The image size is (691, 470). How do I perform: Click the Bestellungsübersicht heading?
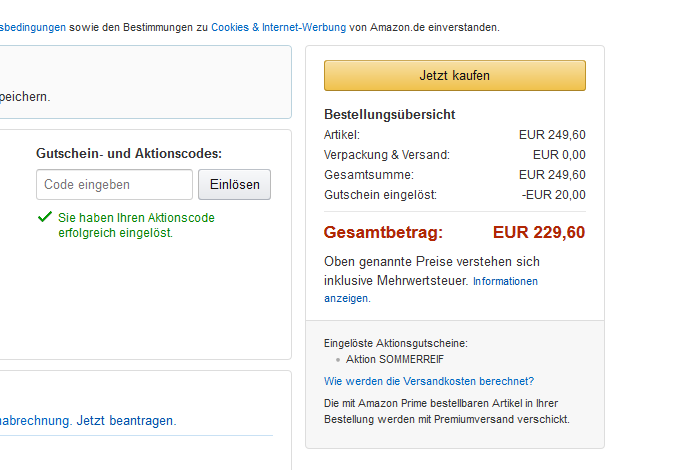pos(390,115)
